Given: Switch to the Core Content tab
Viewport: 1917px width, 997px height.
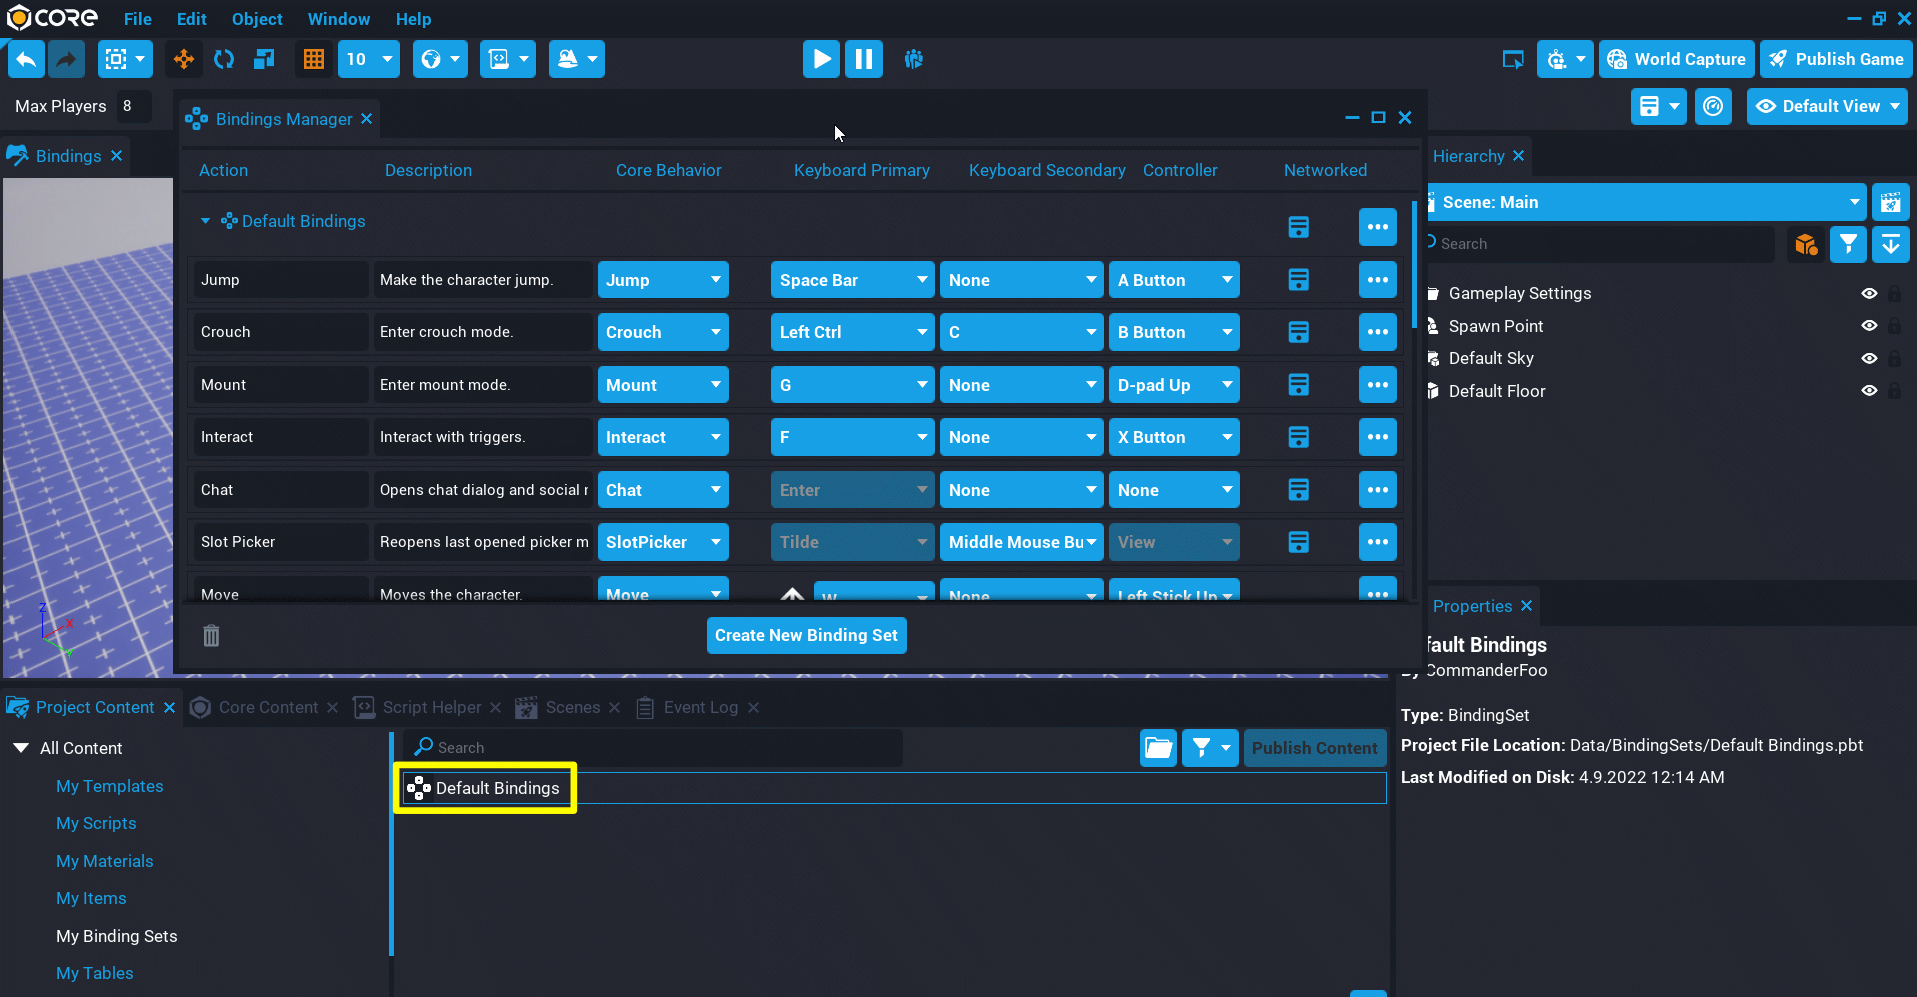Looking at the screenshot, I should (x=267, y=707).
